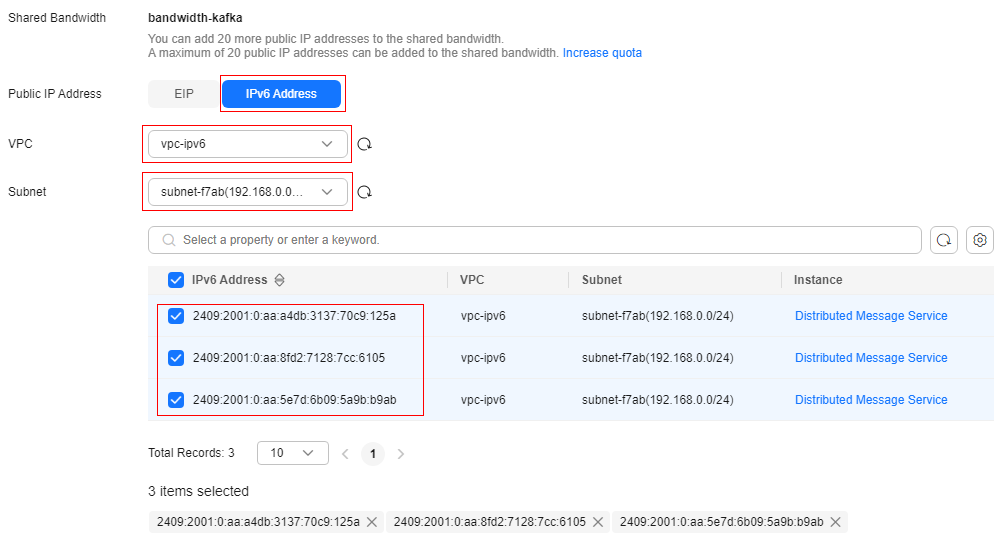Screen dimensions: 1001x542
Task: Refresh the VPC list
Action: pyautogui.click(x=365, y=144)
